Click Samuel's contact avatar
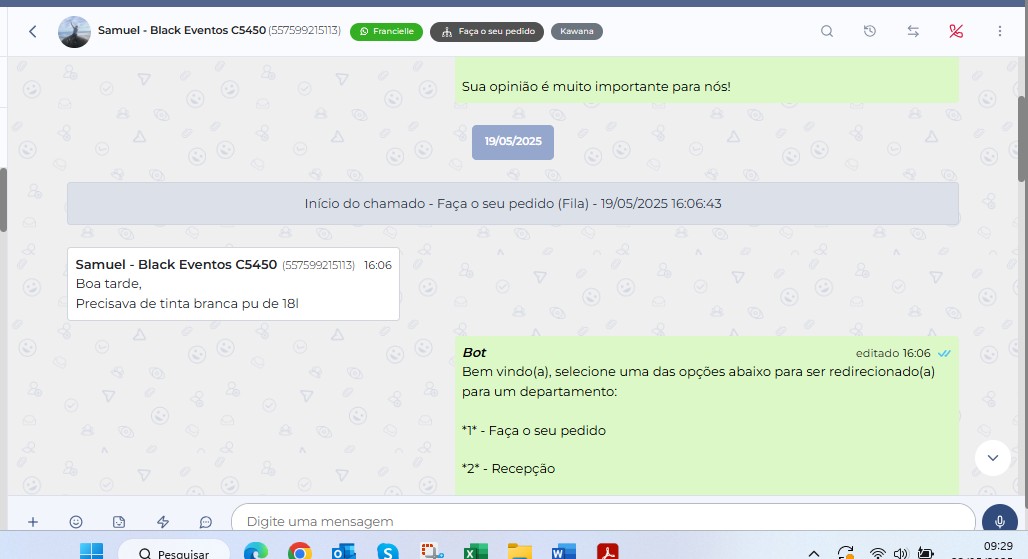The width and height of the screenshot is (1028, 559). point(74,31)
